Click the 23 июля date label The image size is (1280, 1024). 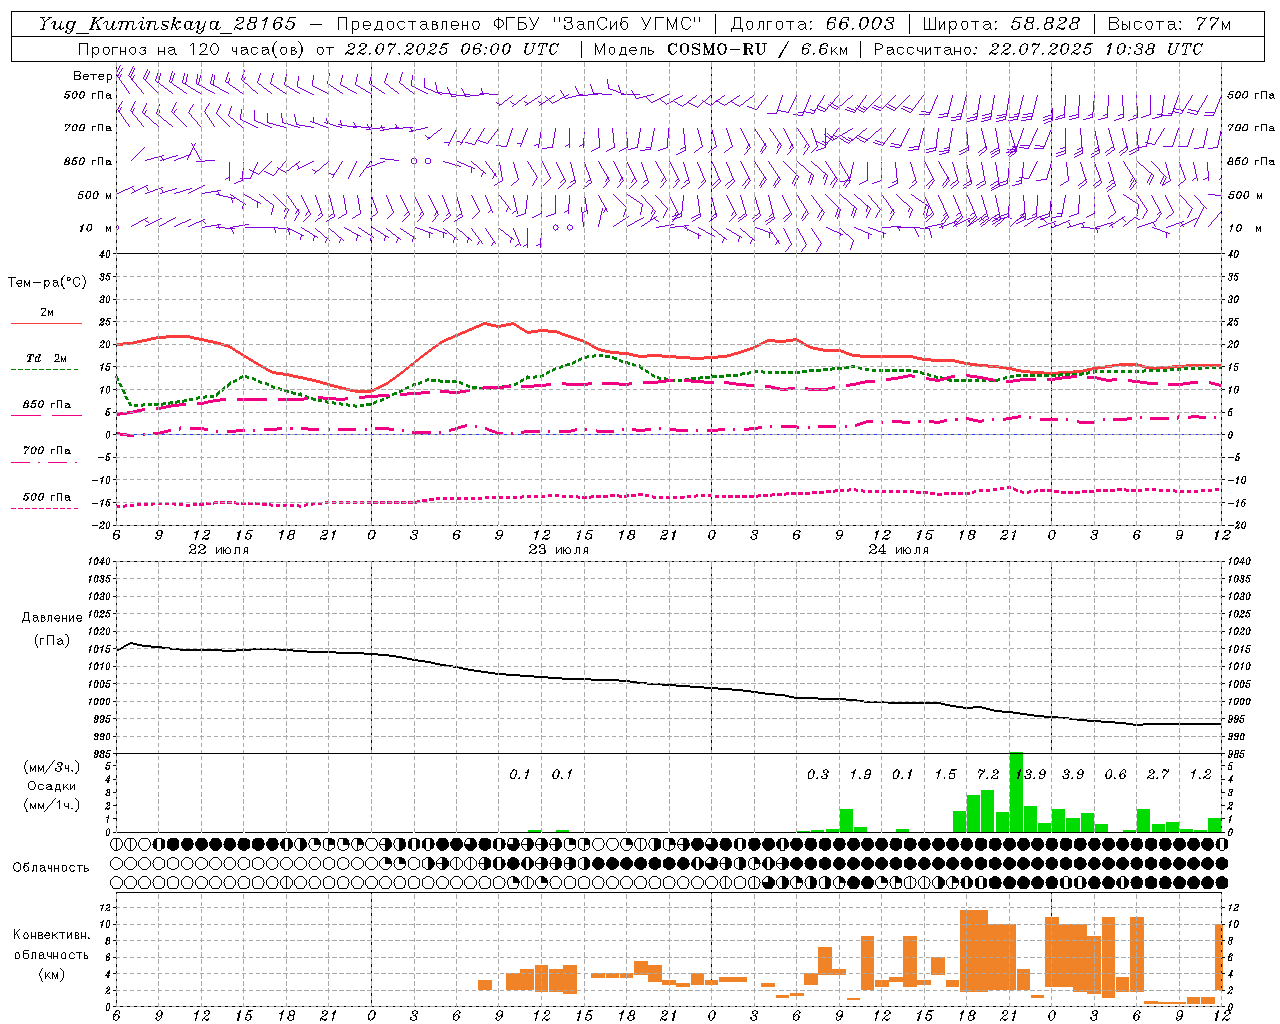click(x=558, y=550)
